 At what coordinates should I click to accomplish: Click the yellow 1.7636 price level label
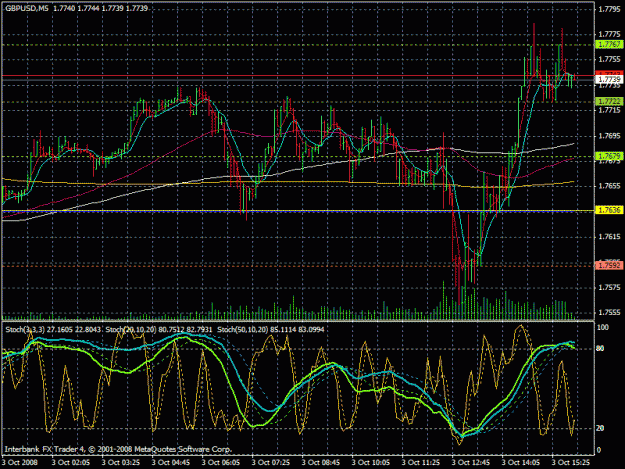pos(609,210)
